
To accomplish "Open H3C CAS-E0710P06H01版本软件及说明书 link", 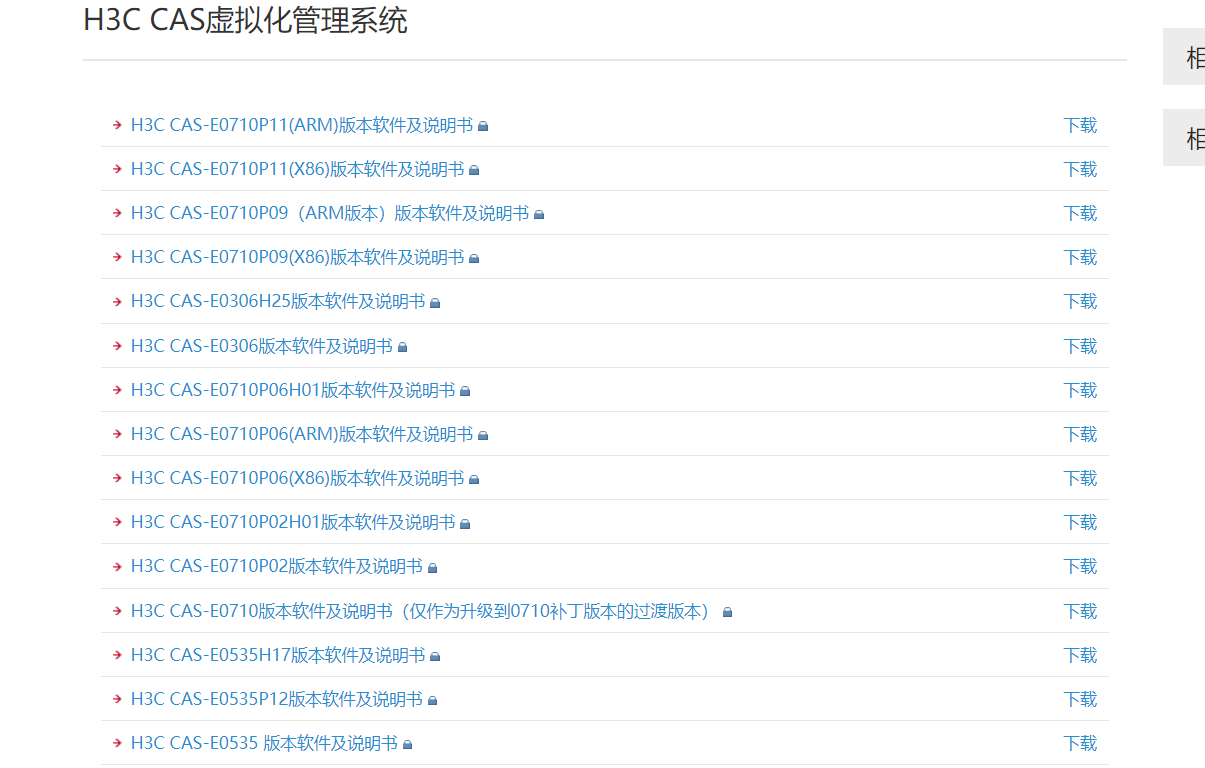I will click(293, 390).
